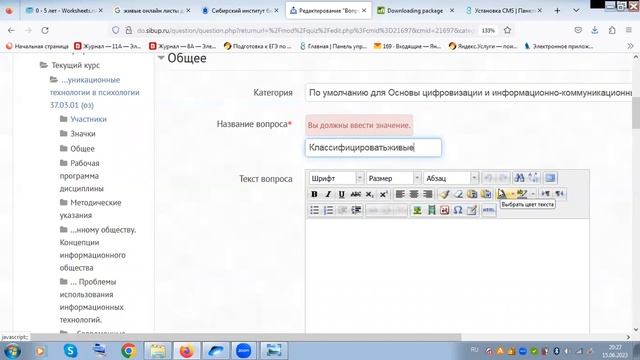Toggle underline formatting in the editor

pyautogui.click(x=342, y=194)
